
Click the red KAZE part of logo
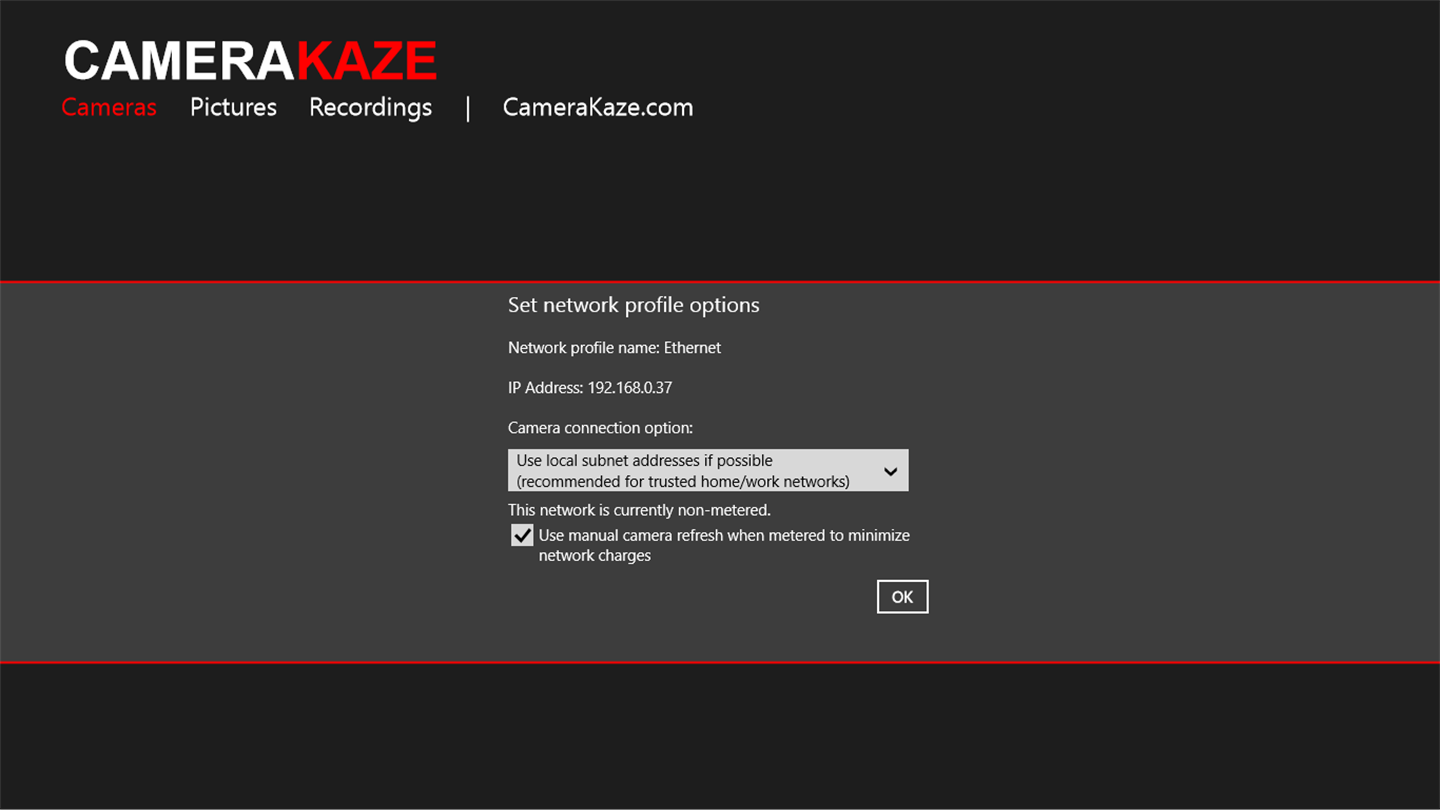tap(366, 61)
